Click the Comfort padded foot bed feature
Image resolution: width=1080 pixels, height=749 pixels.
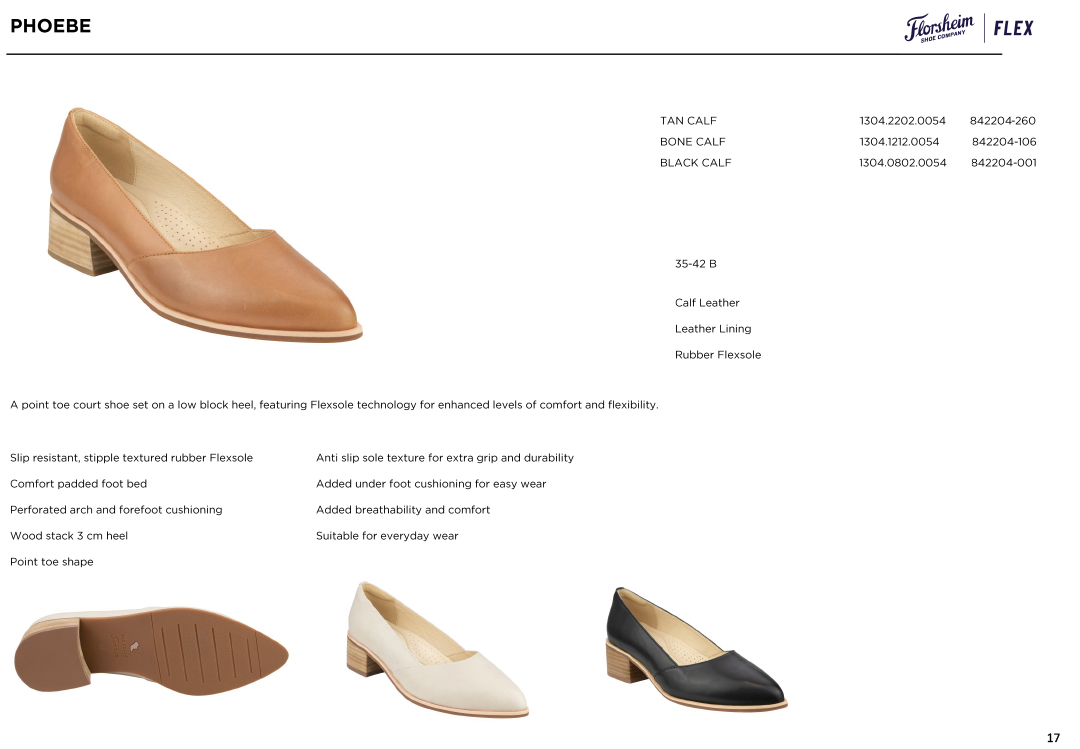(x=78, y=484)
